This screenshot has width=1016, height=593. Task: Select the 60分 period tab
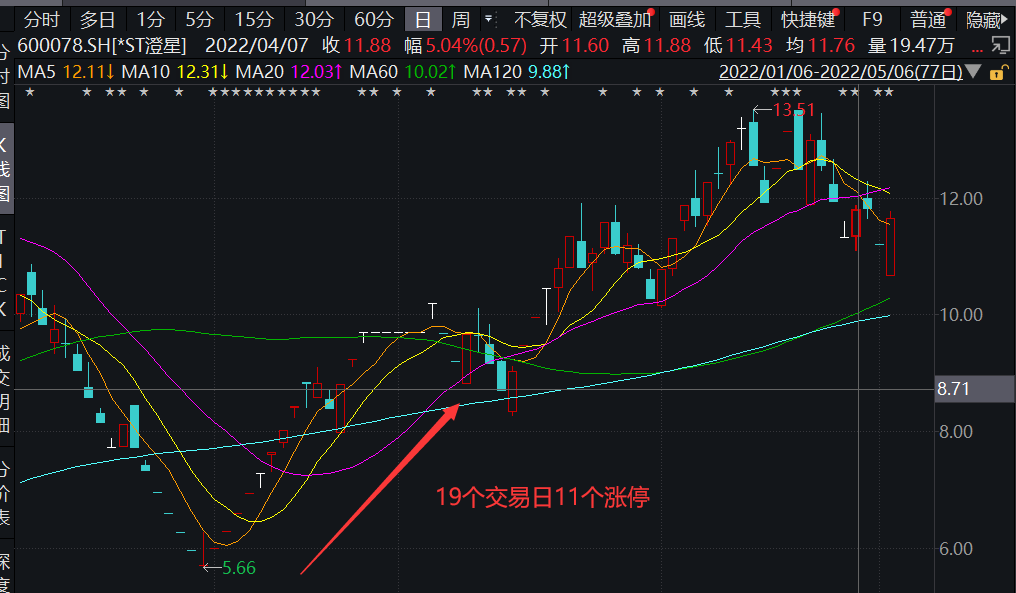373,19
